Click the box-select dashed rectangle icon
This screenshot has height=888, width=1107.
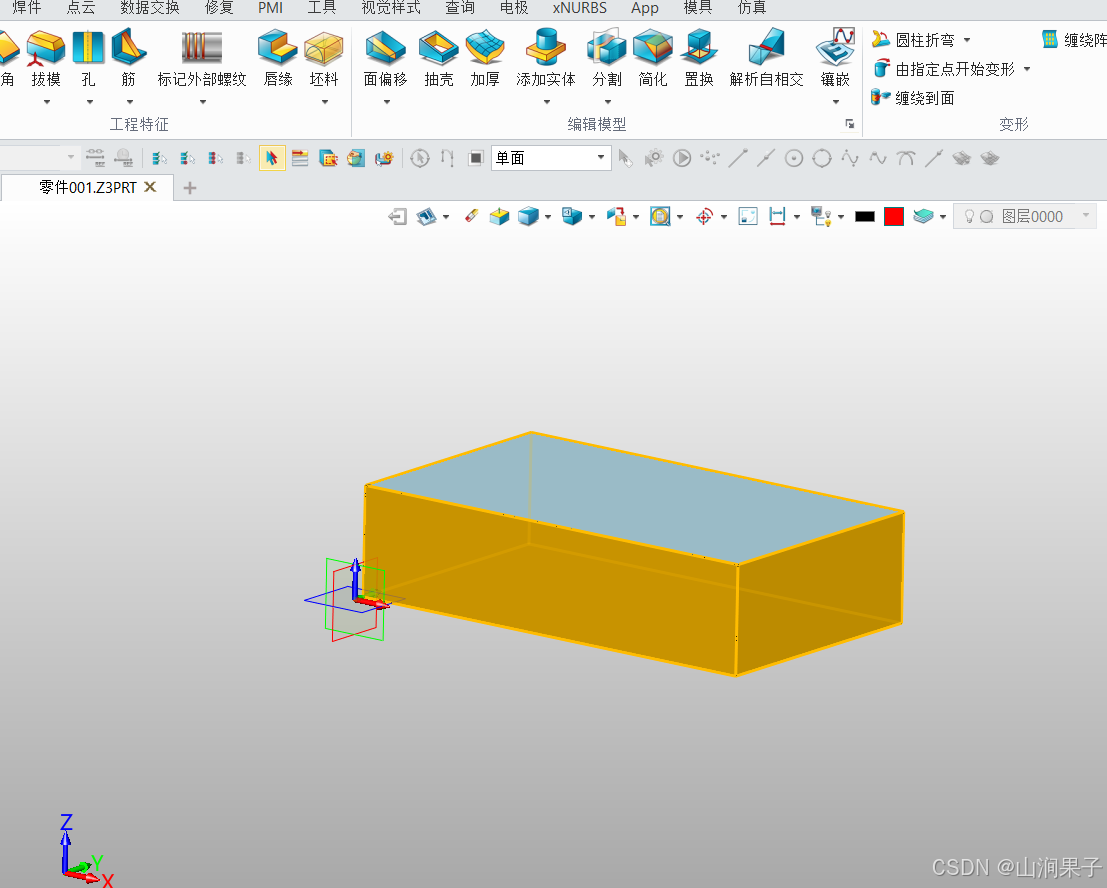pyautogui.click(x=328, y=158)
